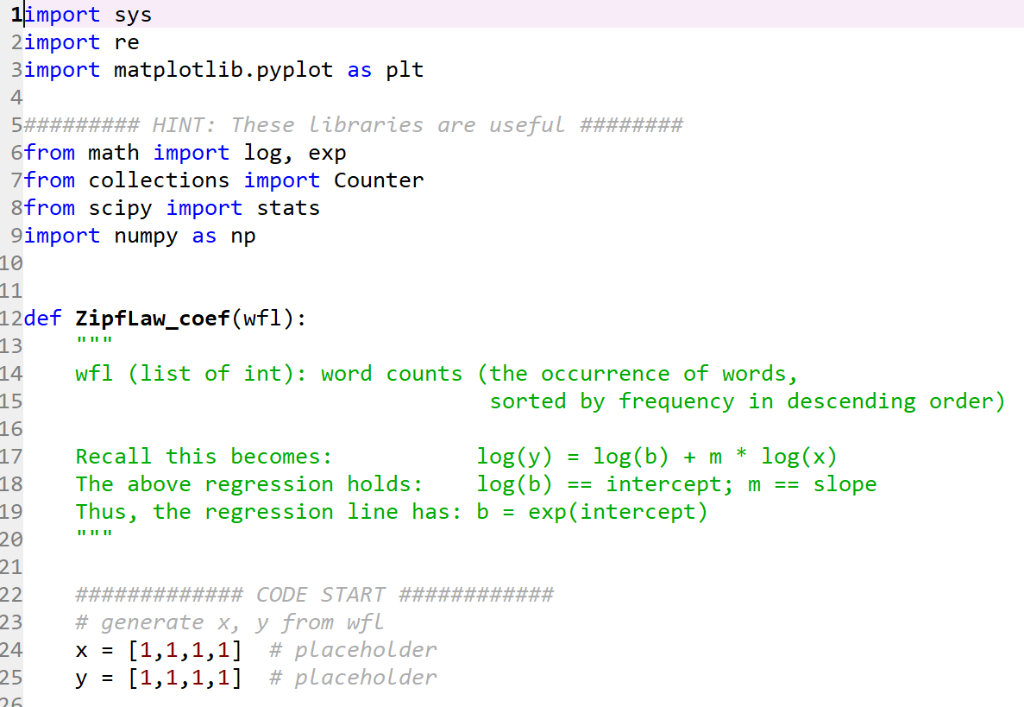Place cursor on the import sys statement
Screen dimensions: 1024x707
90,14
